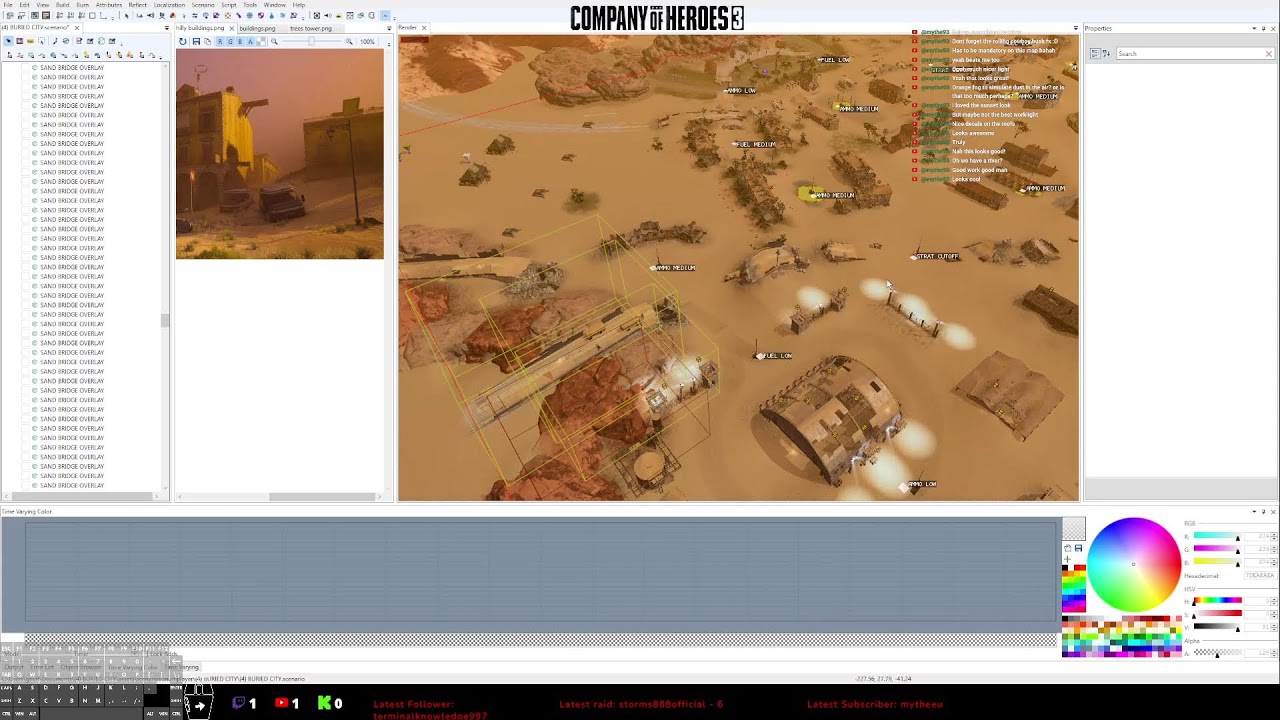This screenshot has width=1280, height=720.
Task: Click the zoom in magnifier icon
Action: tap(349, 41)
